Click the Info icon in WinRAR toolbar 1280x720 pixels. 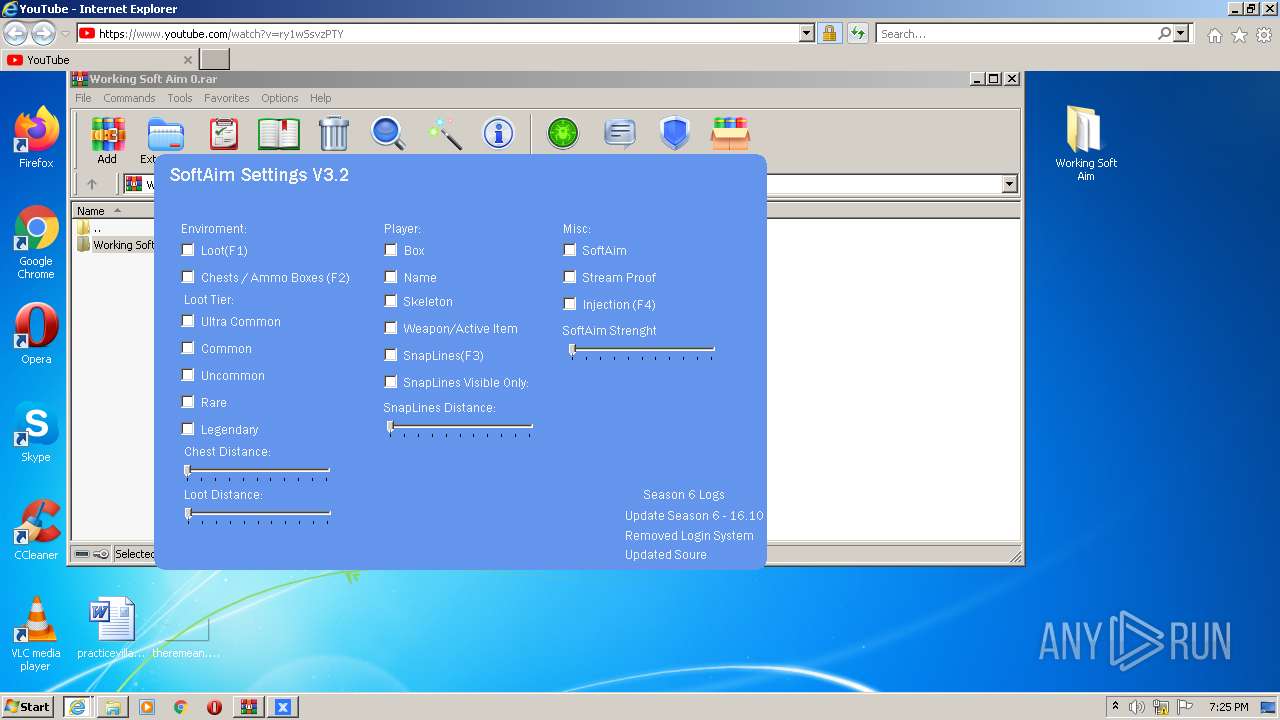[x=498, y=133]
